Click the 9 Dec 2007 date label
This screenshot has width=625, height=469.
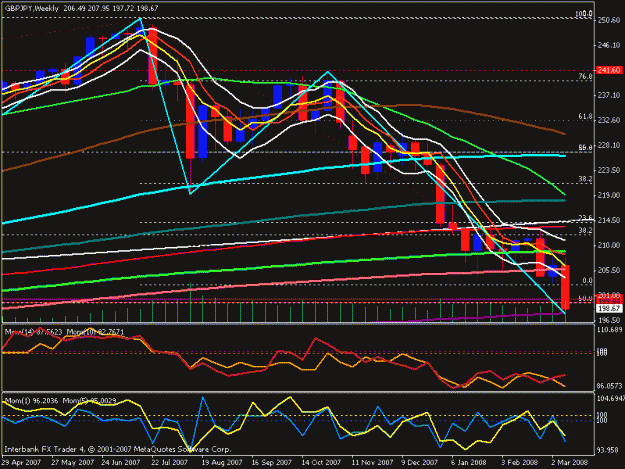420,463
